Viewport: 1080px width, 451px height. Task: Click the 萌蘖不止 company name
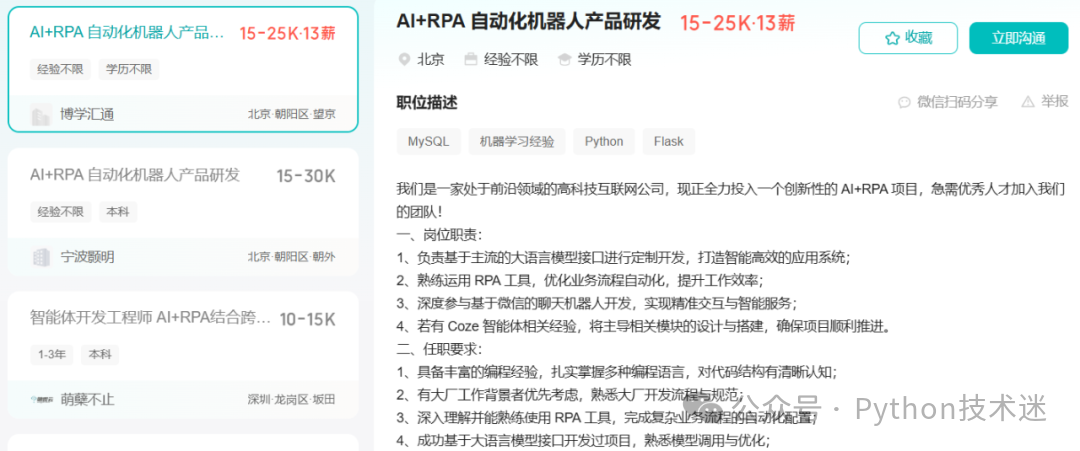tap(87, 399)
